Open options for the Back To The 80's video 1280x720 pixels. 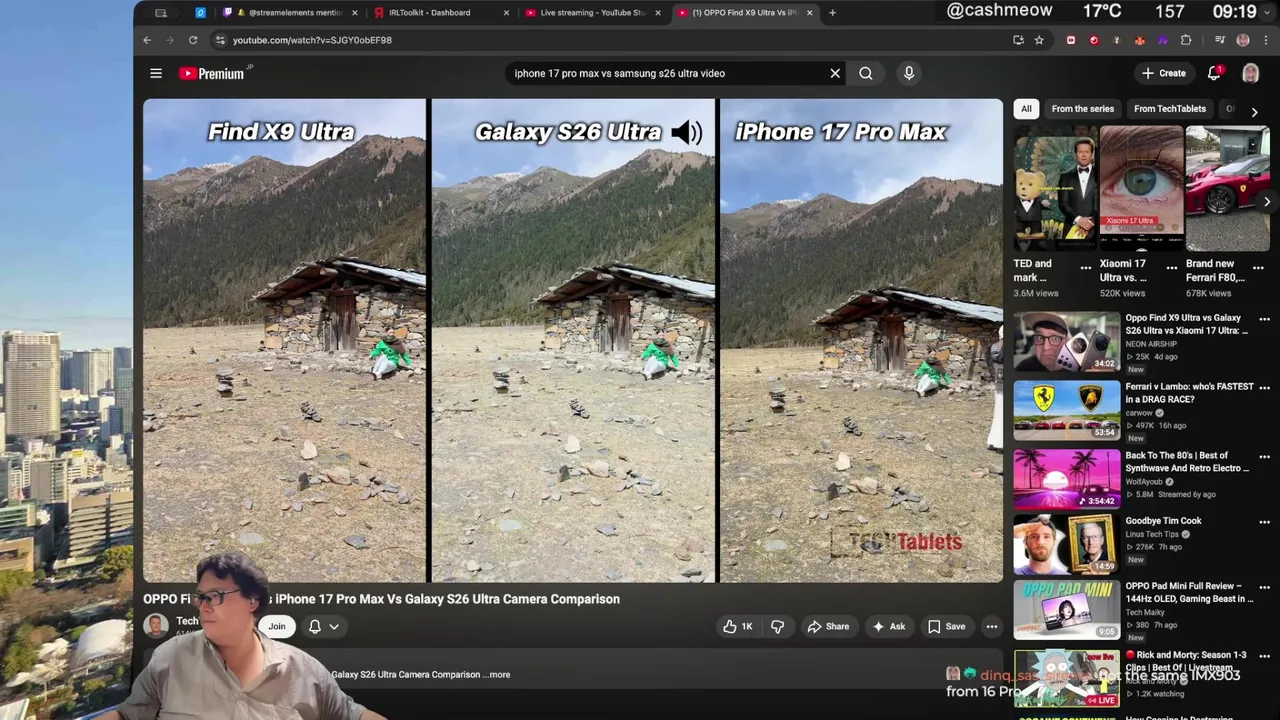click(x=1264, y=457)
